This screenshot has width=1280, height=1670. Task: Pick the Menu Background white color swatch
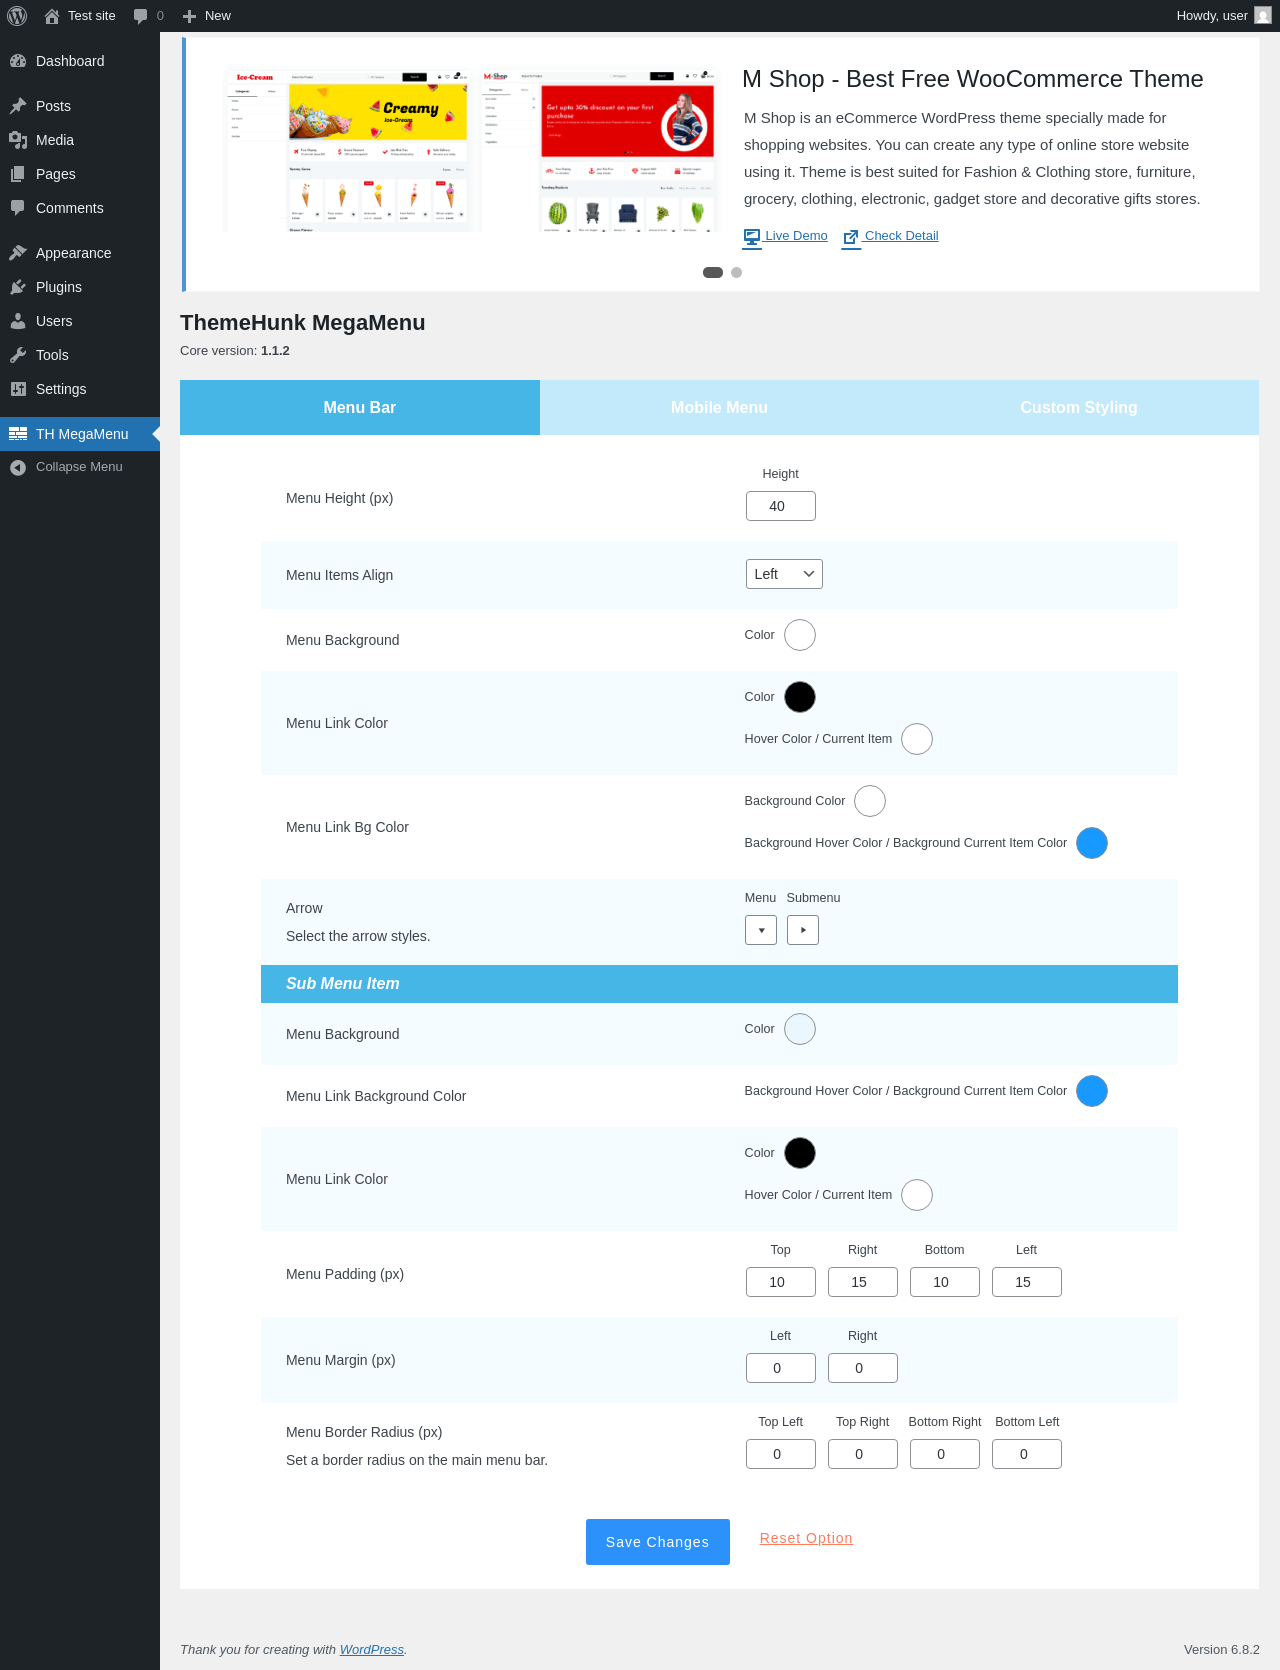pyautogui.click(x=800, y=635)
